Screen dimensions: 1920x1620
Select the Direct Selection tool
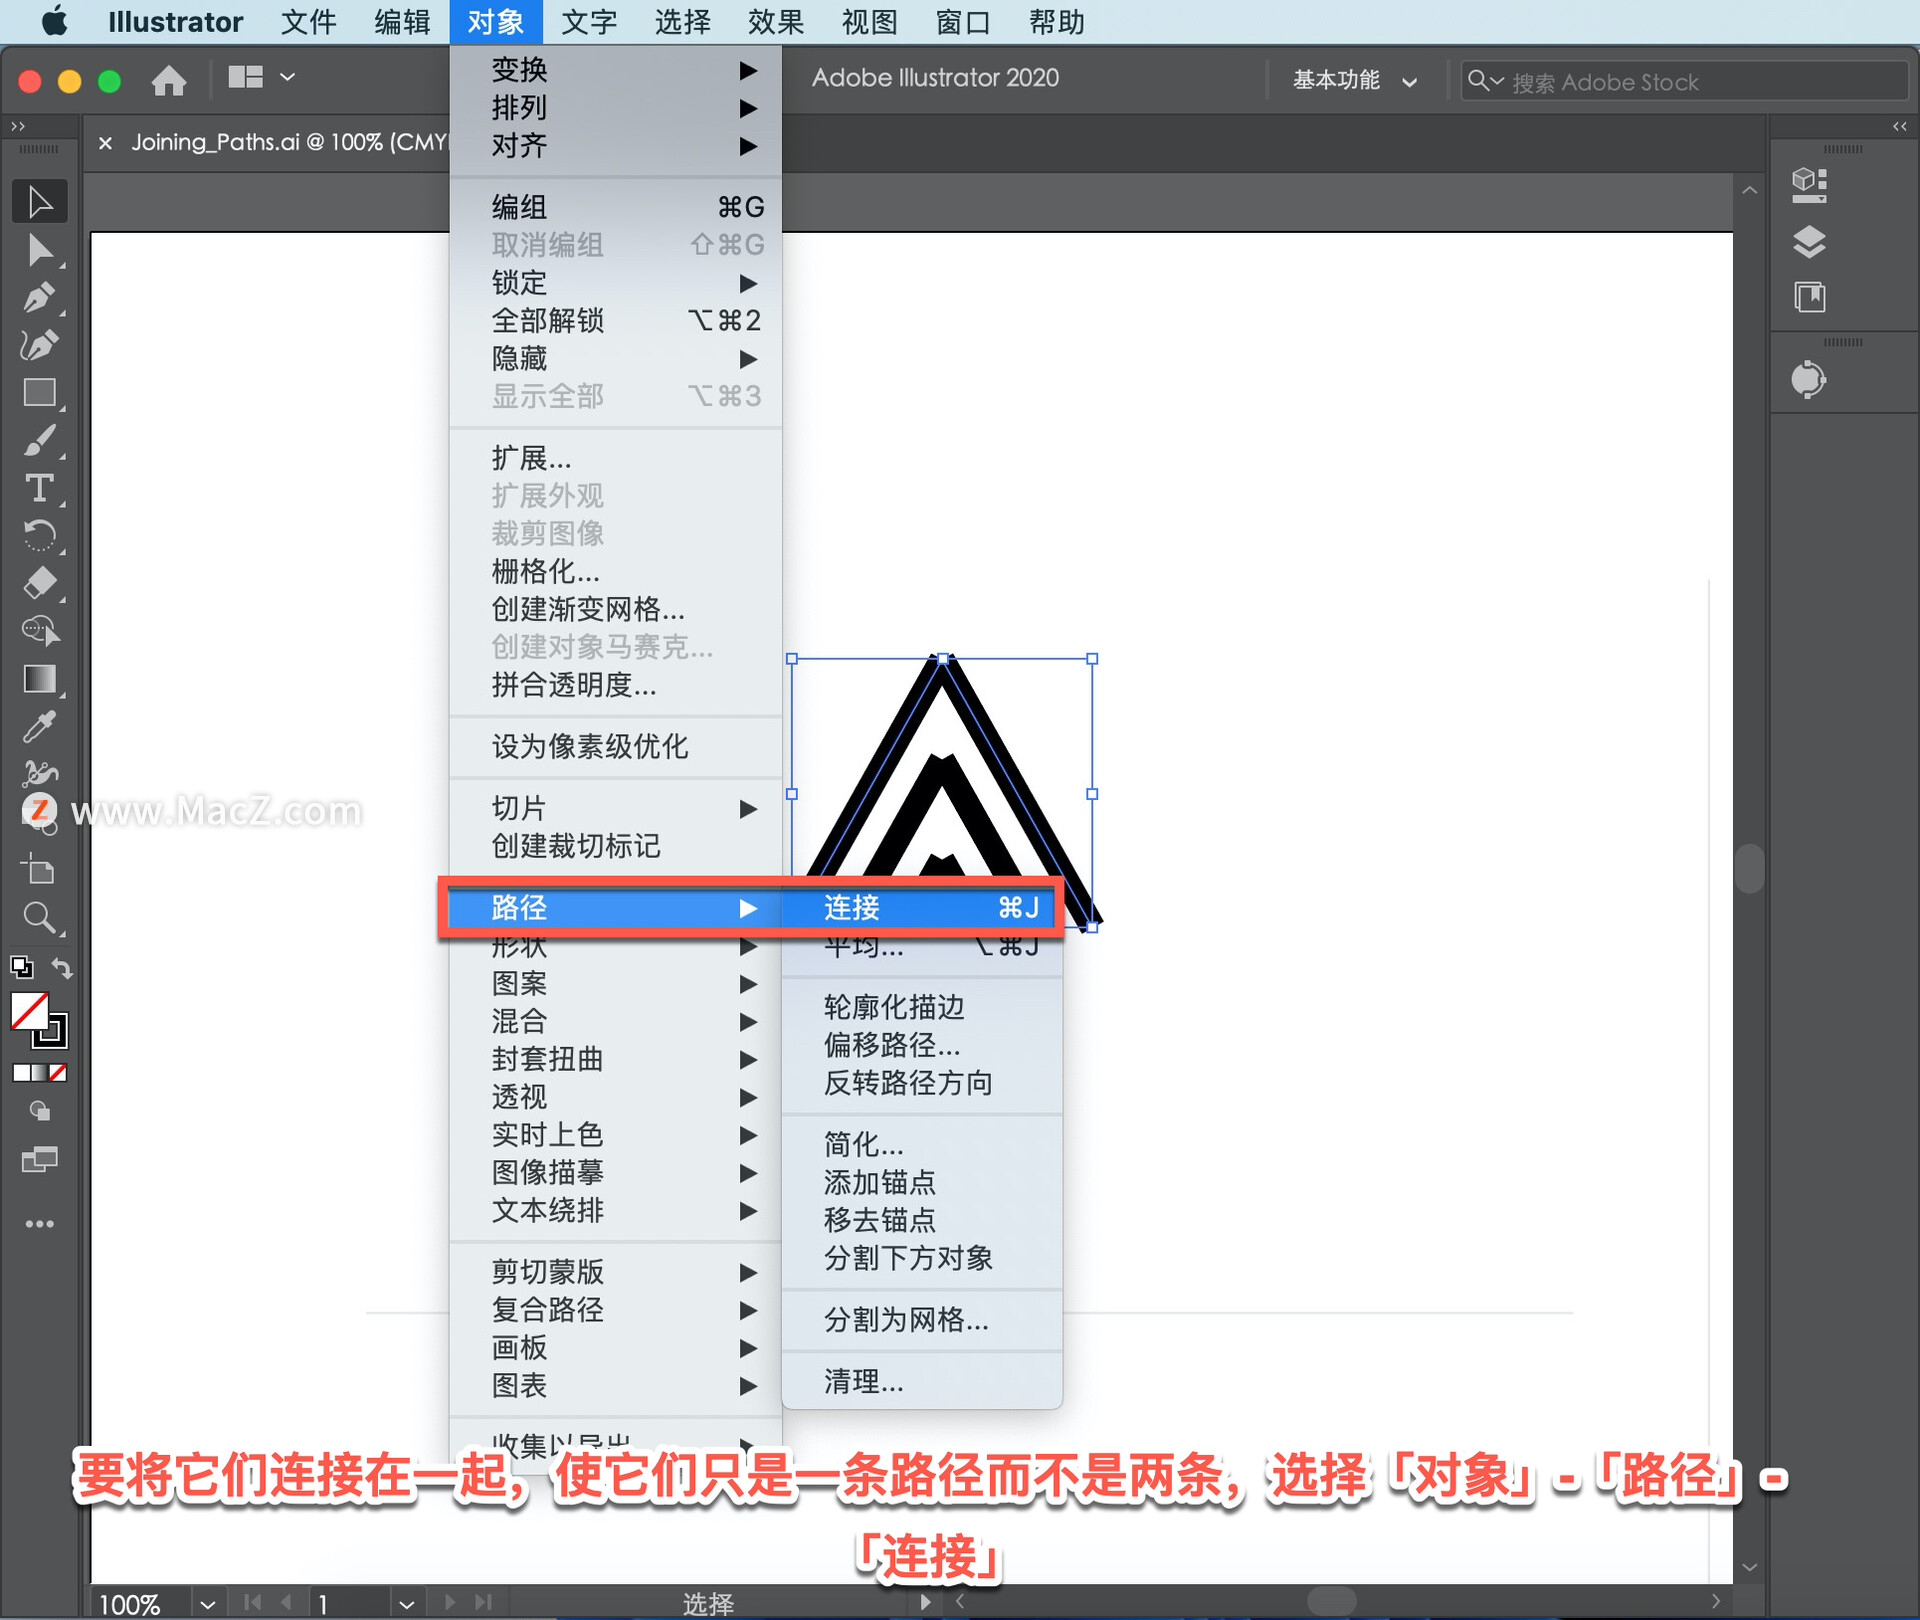(38, 250)
